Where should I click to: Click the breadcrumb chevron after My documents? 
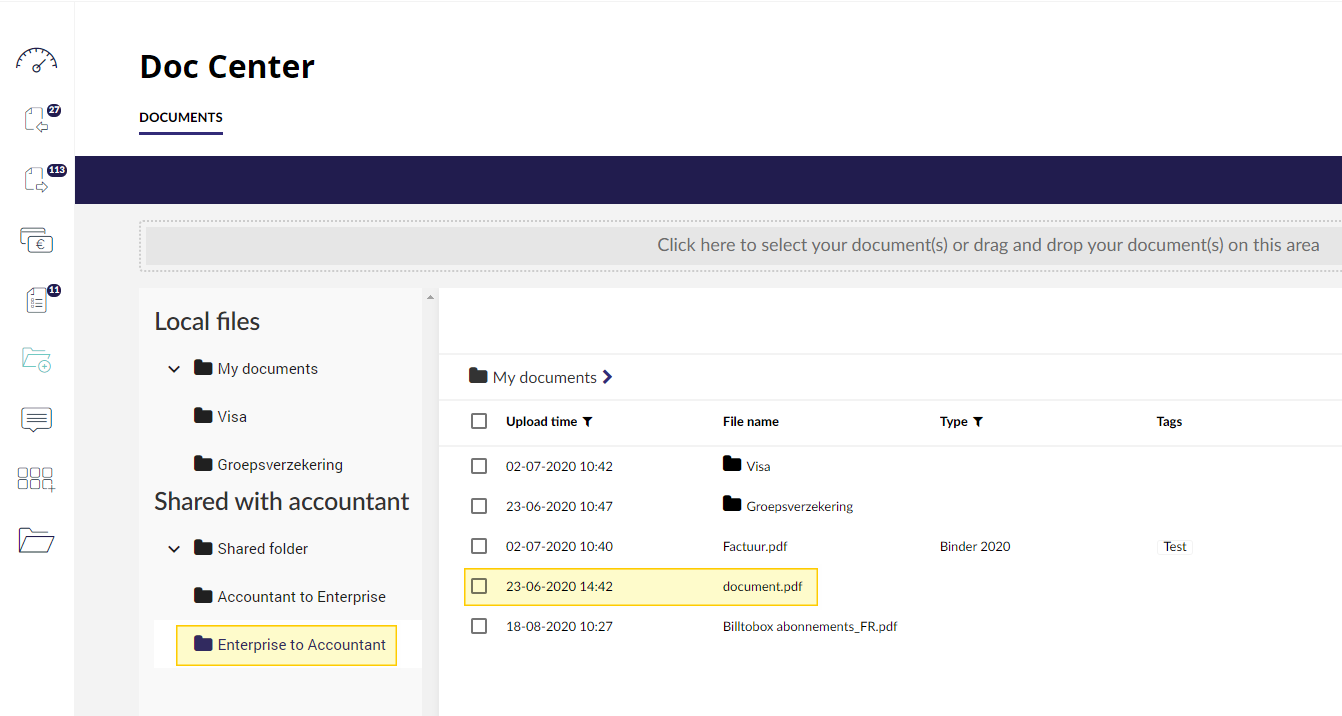coord(607,377)
